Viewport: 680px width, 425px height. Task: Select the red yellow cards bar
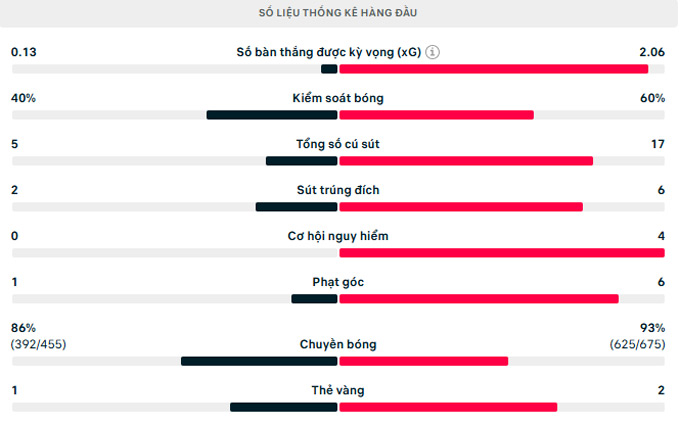(x=448, y=407)
